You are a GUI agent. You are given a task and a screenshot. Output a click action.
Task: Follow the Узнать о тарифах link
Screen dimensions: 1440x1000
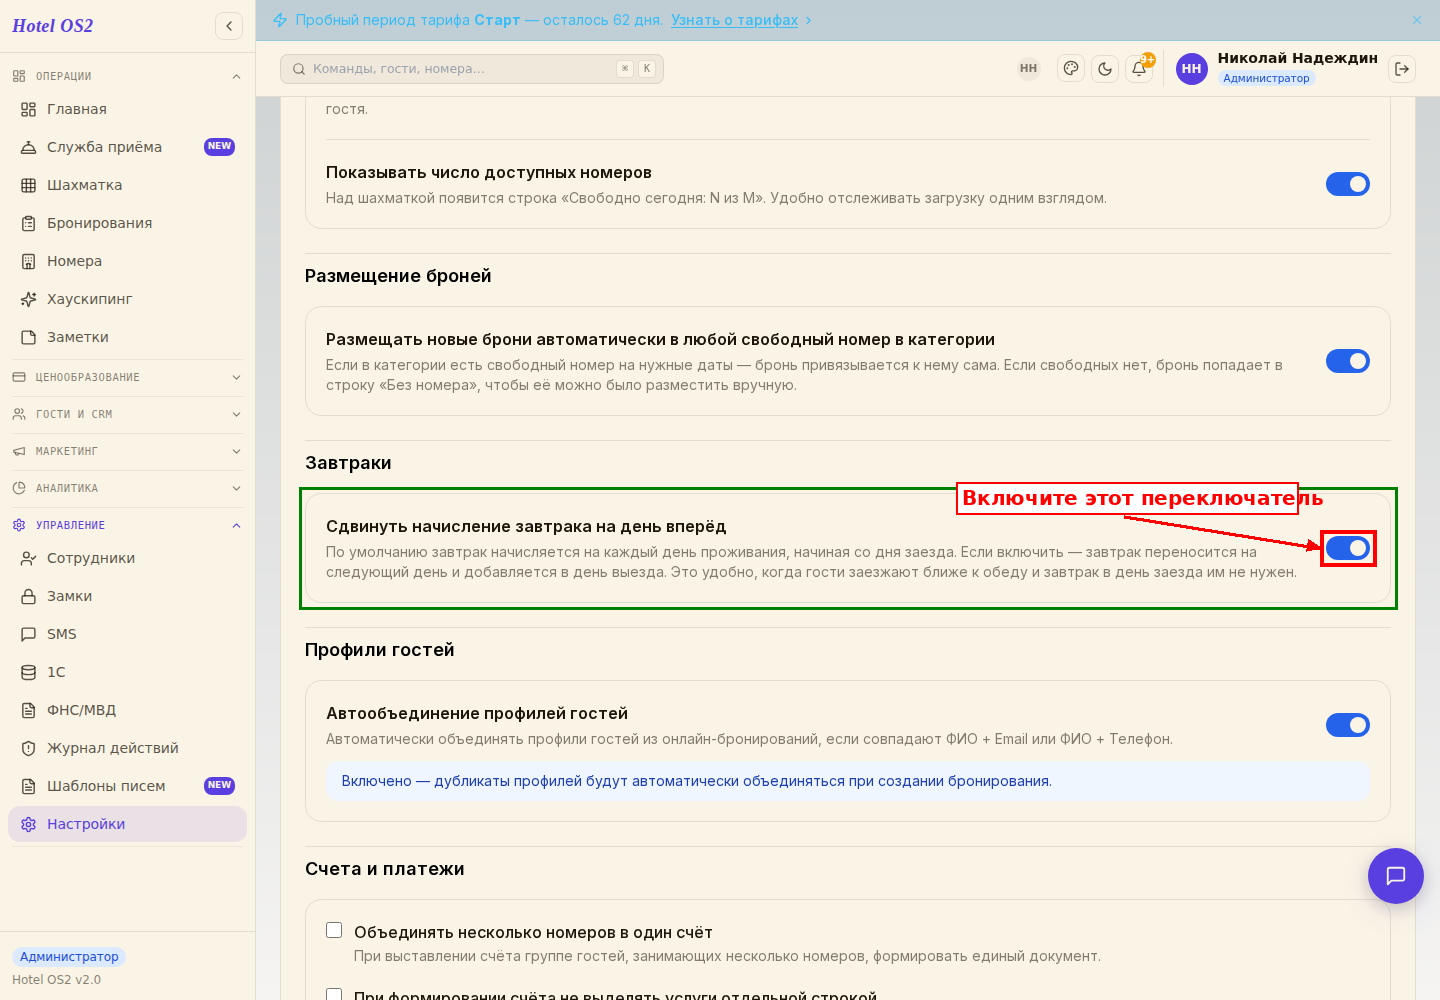[x=734, y=20]
